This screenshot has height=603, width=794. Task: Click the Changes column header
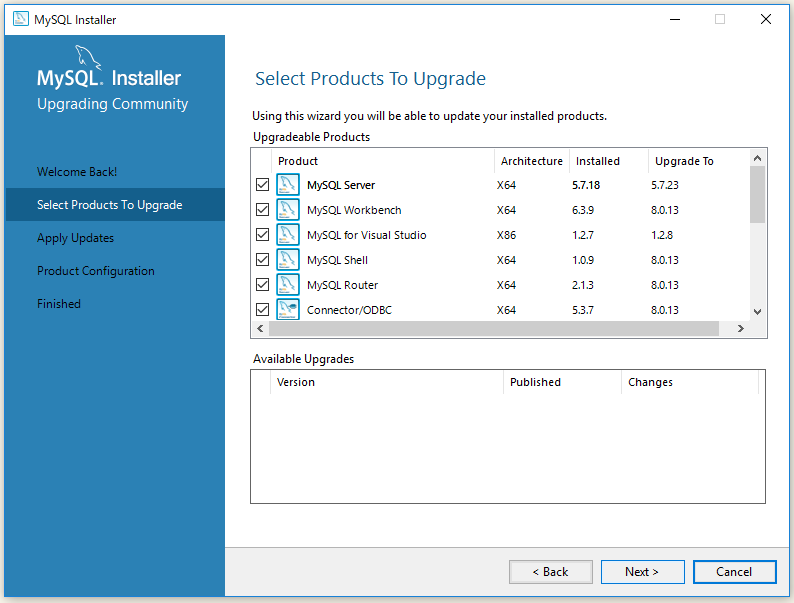pos(690,382)
